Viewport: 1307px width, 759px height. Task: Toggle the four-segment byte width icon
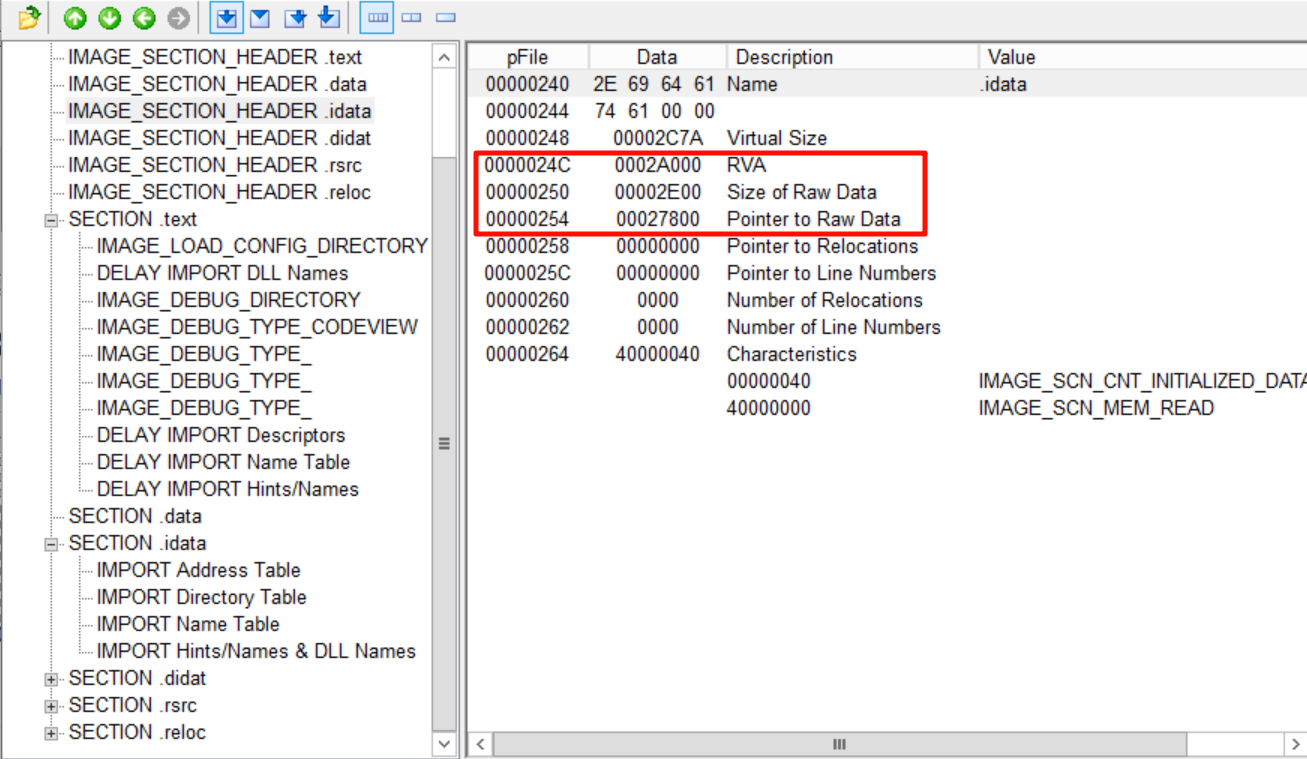[x=378, y=17]
